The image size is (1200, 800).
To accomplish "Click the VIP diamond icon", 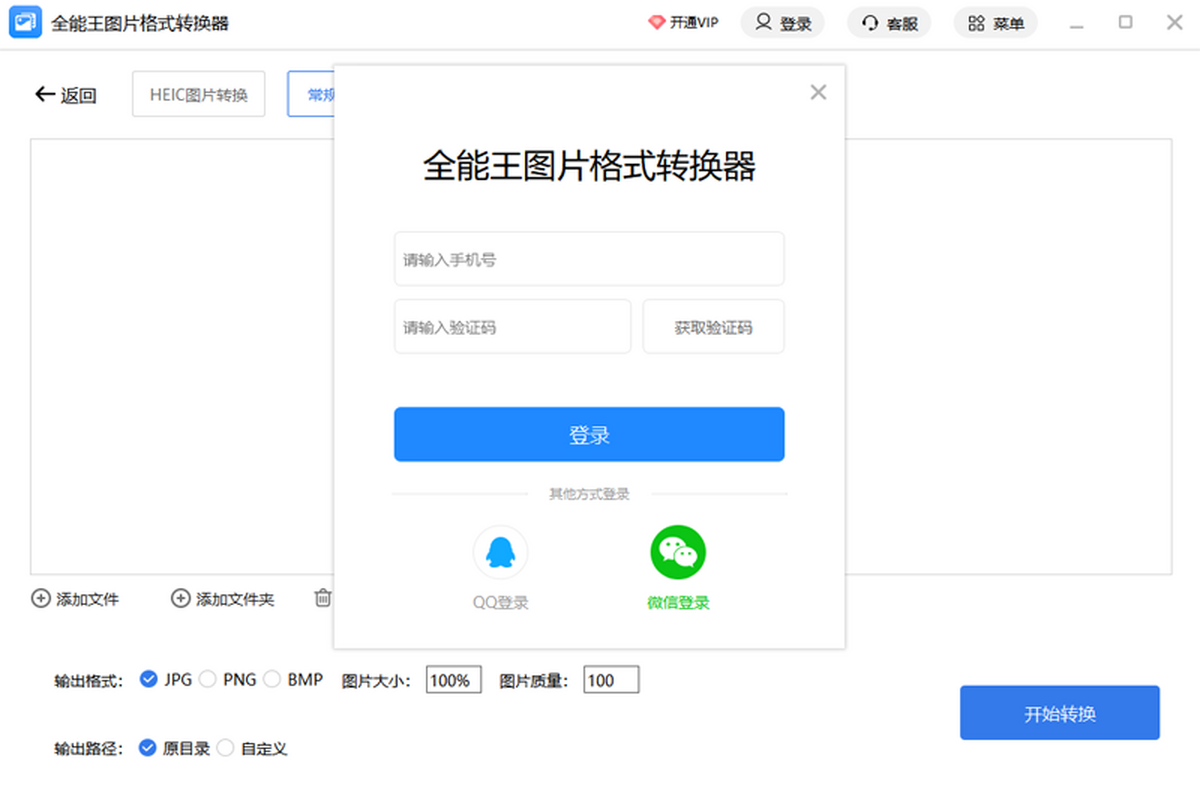I will pos(656,23).
